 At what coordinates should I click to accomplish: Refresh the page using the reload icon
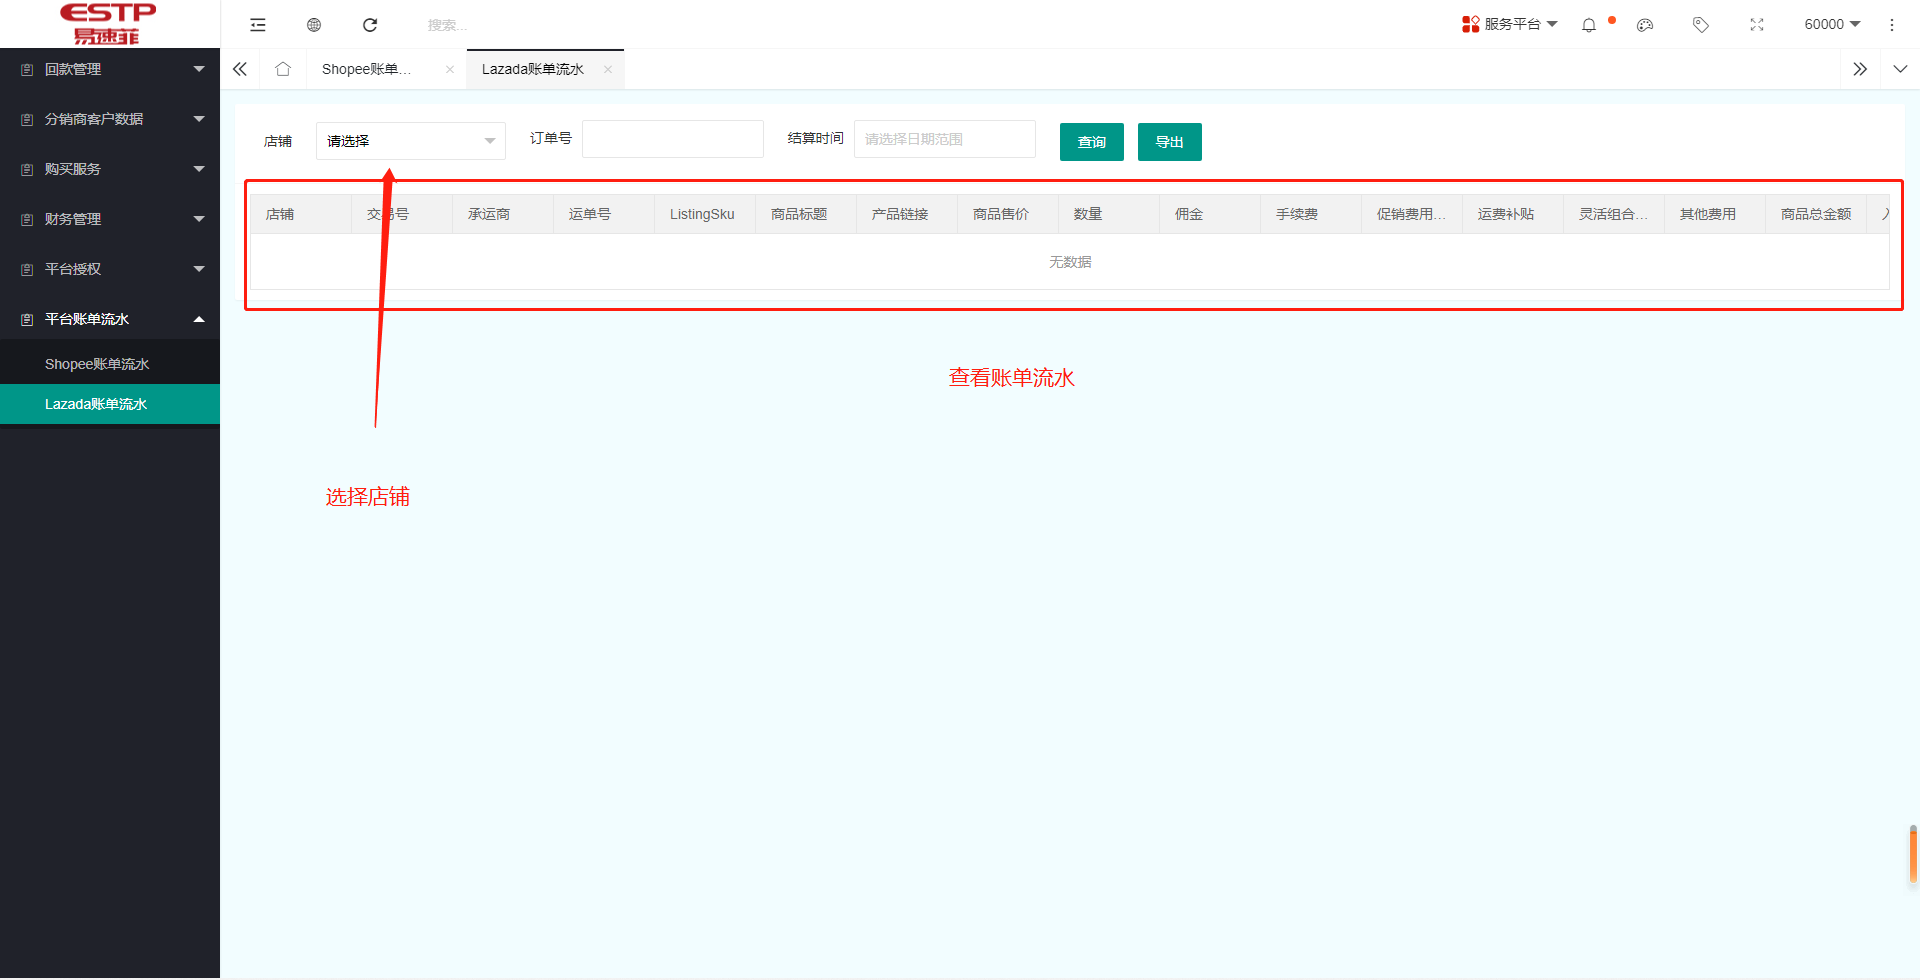point(370,24)
